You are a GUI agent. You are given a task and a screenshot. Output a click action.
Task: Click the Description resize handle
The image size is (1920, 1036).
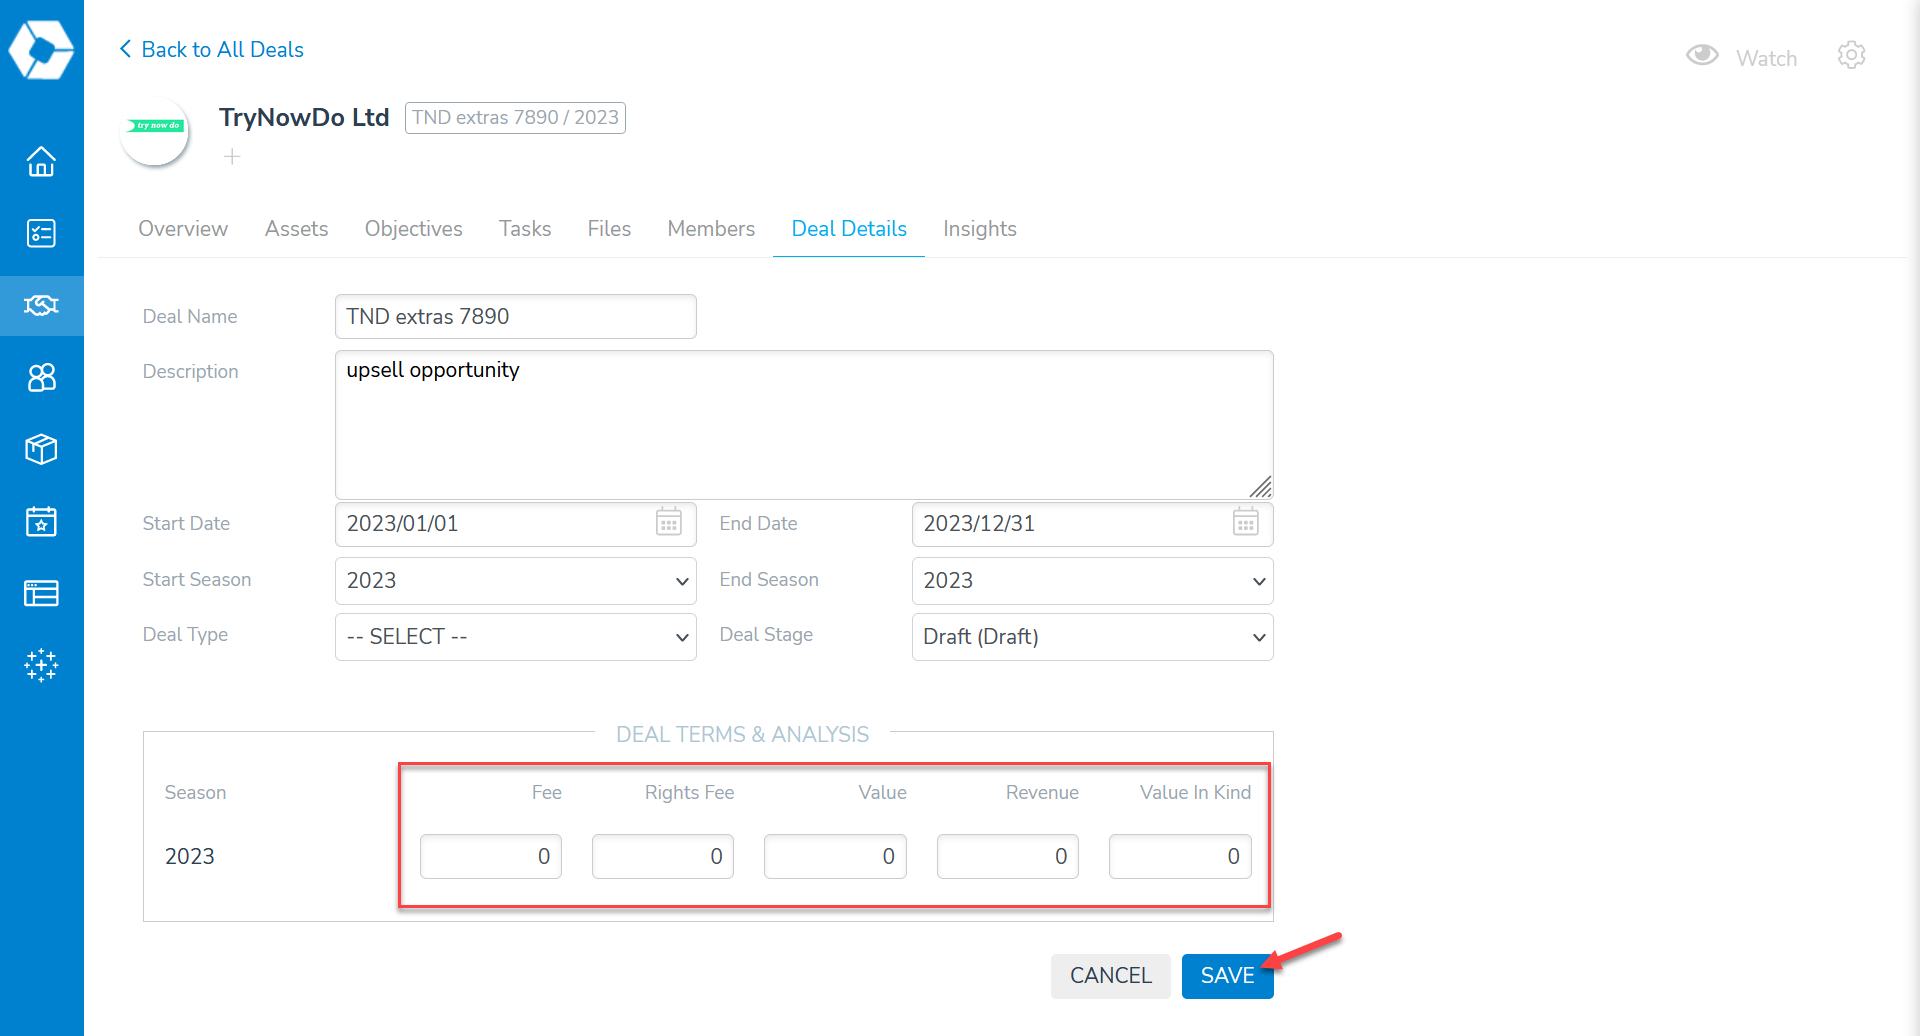[1261, 487]
